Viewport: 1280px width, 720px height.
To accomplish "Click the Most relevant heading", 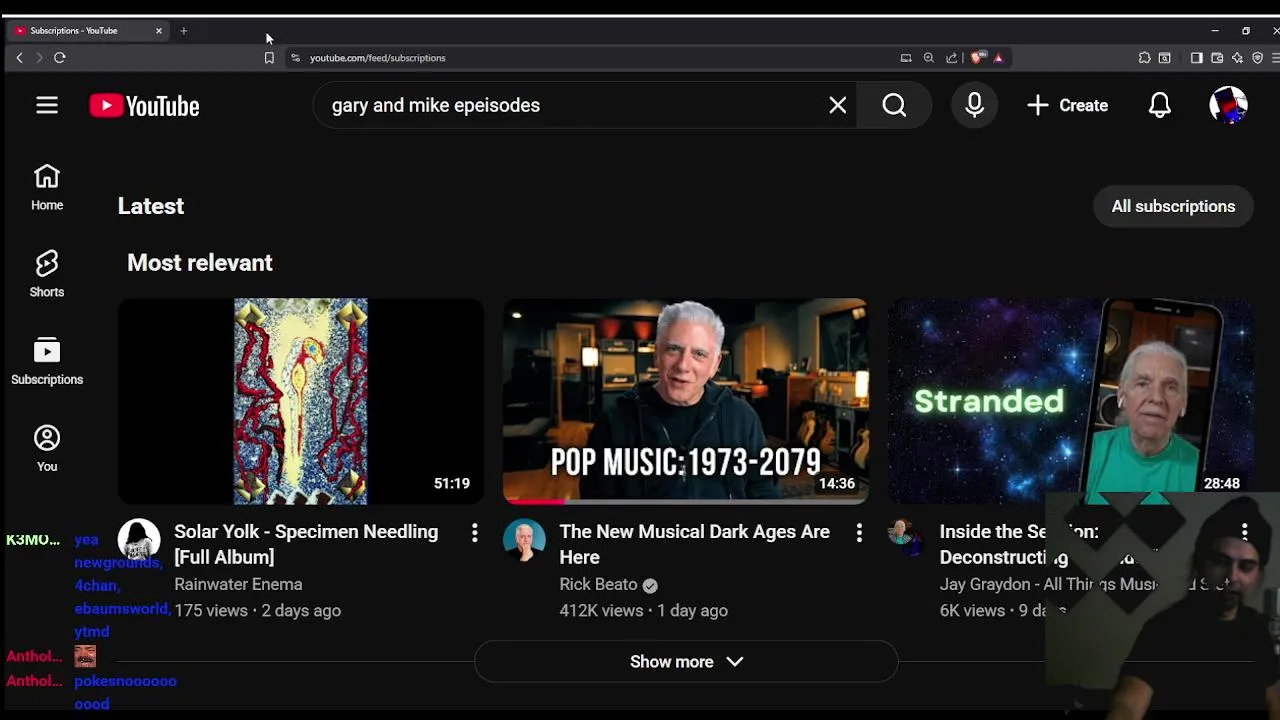I will tap(200, 263).
